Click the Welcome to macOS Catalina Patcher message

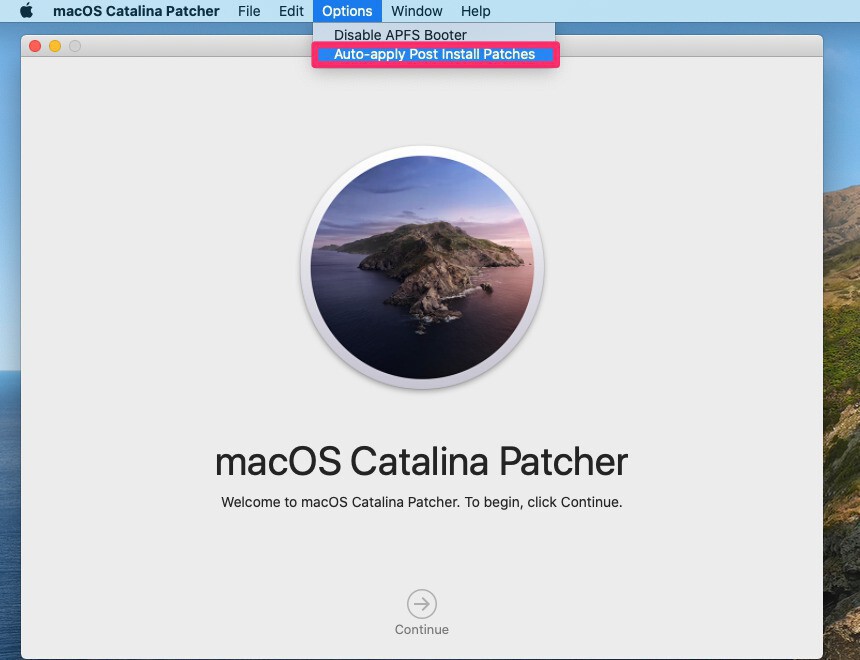(422, 502)
